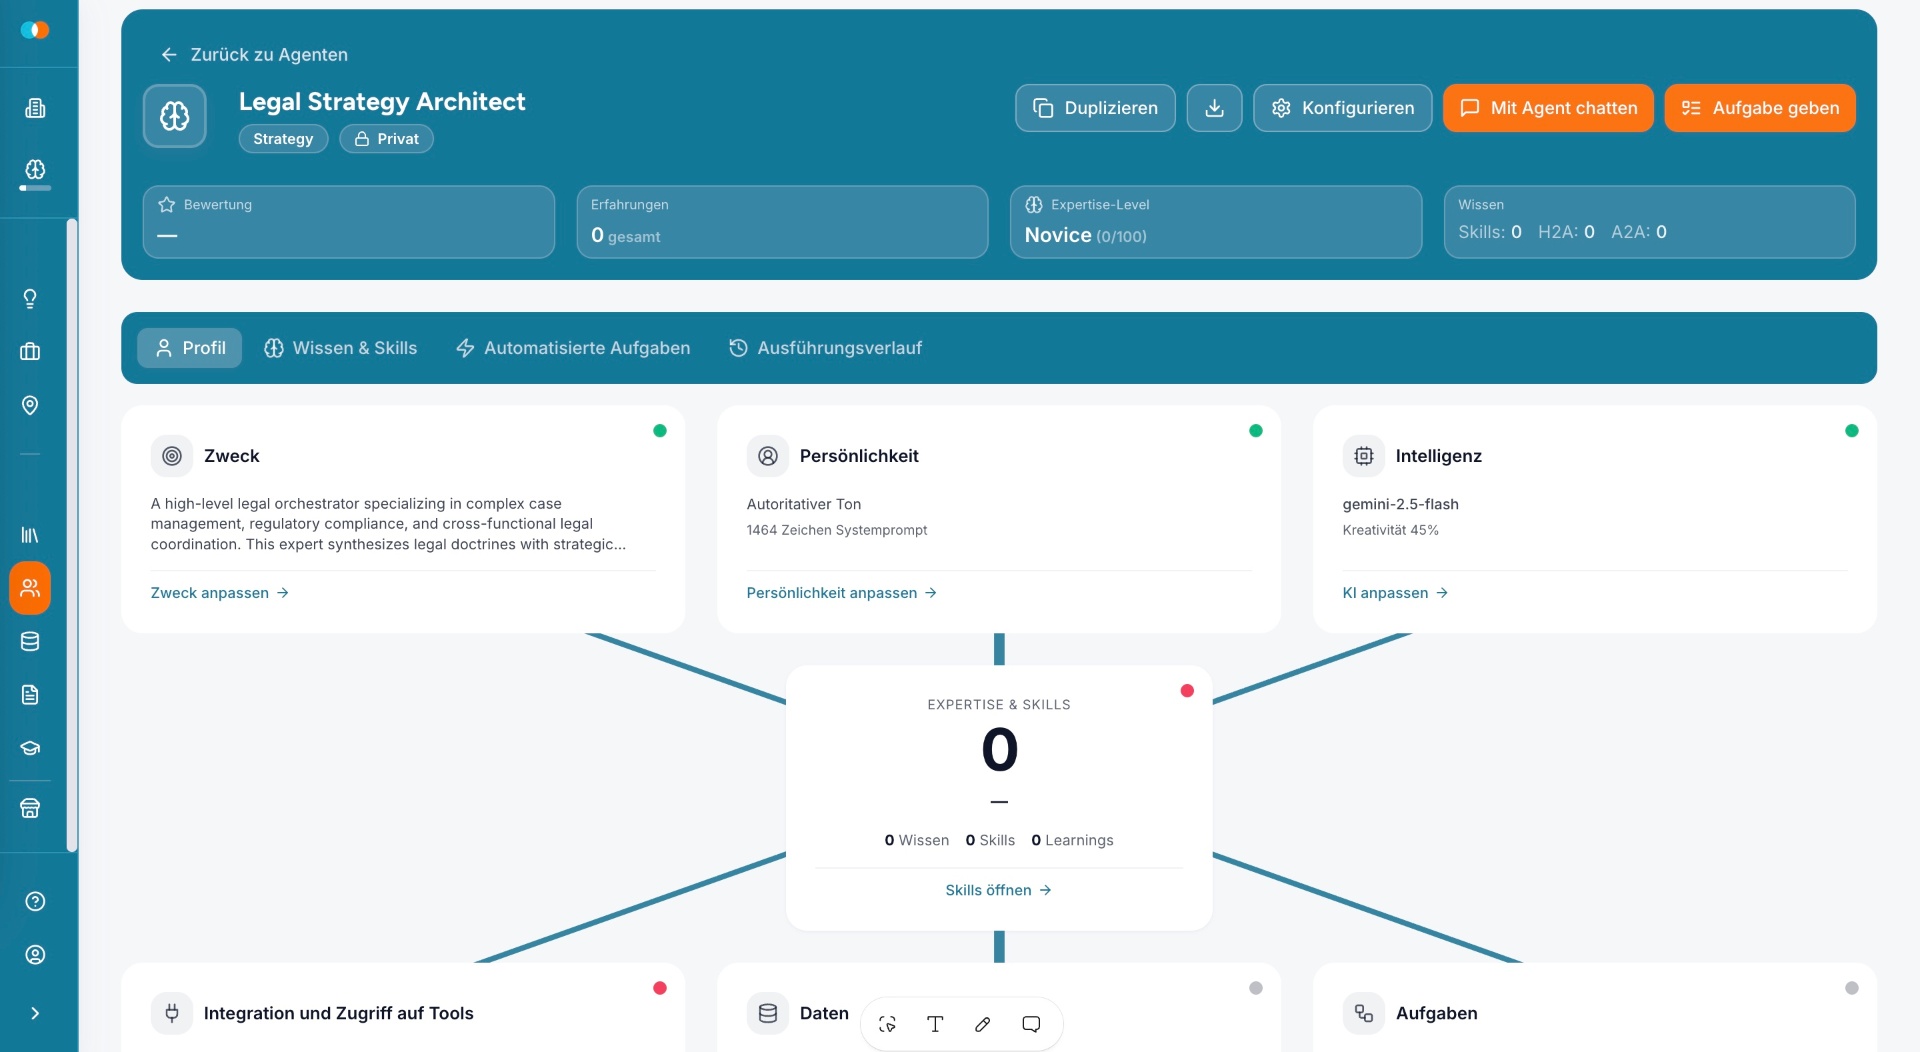The height and width of the screenshot is (1052, 1920).
Task: Click the Kreativität 45% text
Action: pos(1390,530)
